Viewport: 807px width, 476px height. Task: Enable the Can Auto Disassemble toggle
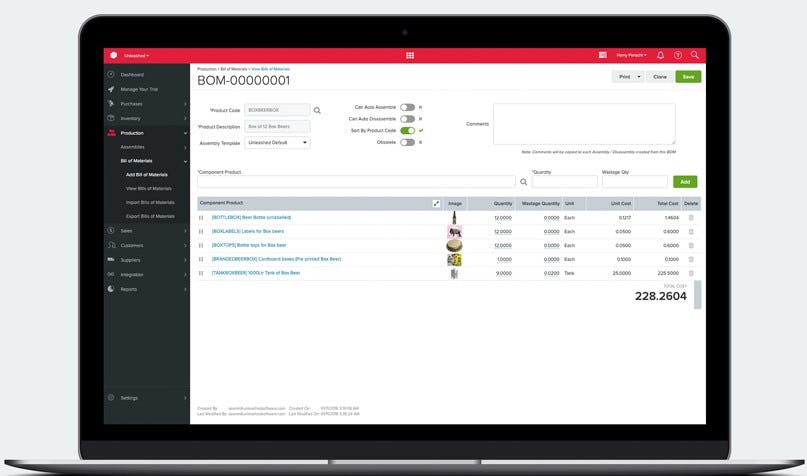point(408,119)
